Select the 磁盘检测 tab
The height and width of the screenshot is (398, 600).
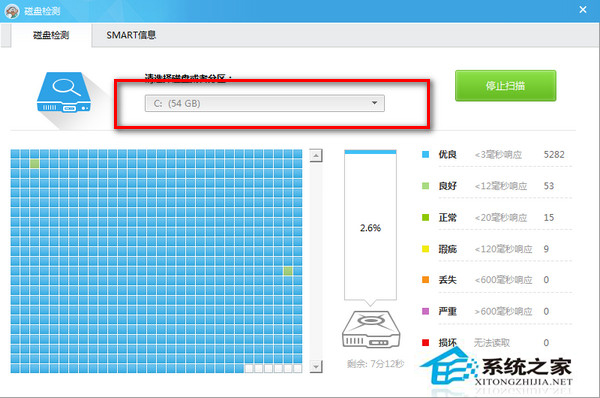click(51, 35)
